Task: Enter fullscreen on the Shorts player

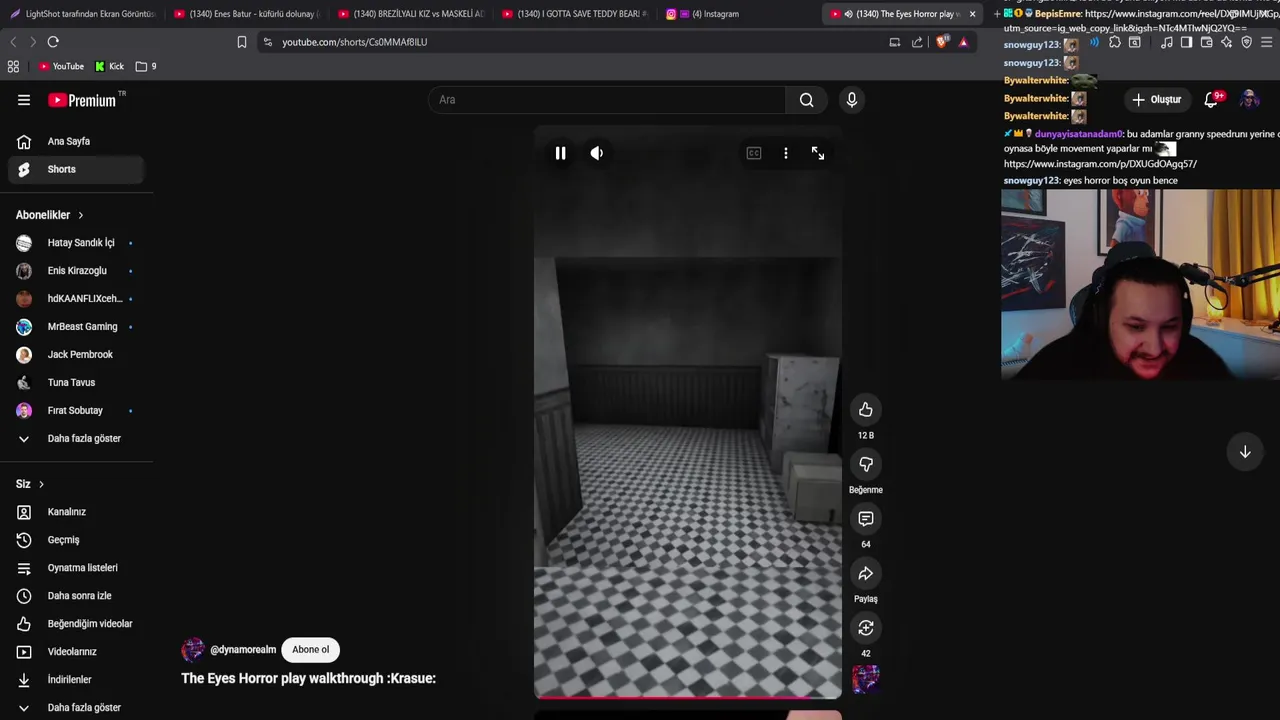Action: pyautogui.click(x=818, y=153)
